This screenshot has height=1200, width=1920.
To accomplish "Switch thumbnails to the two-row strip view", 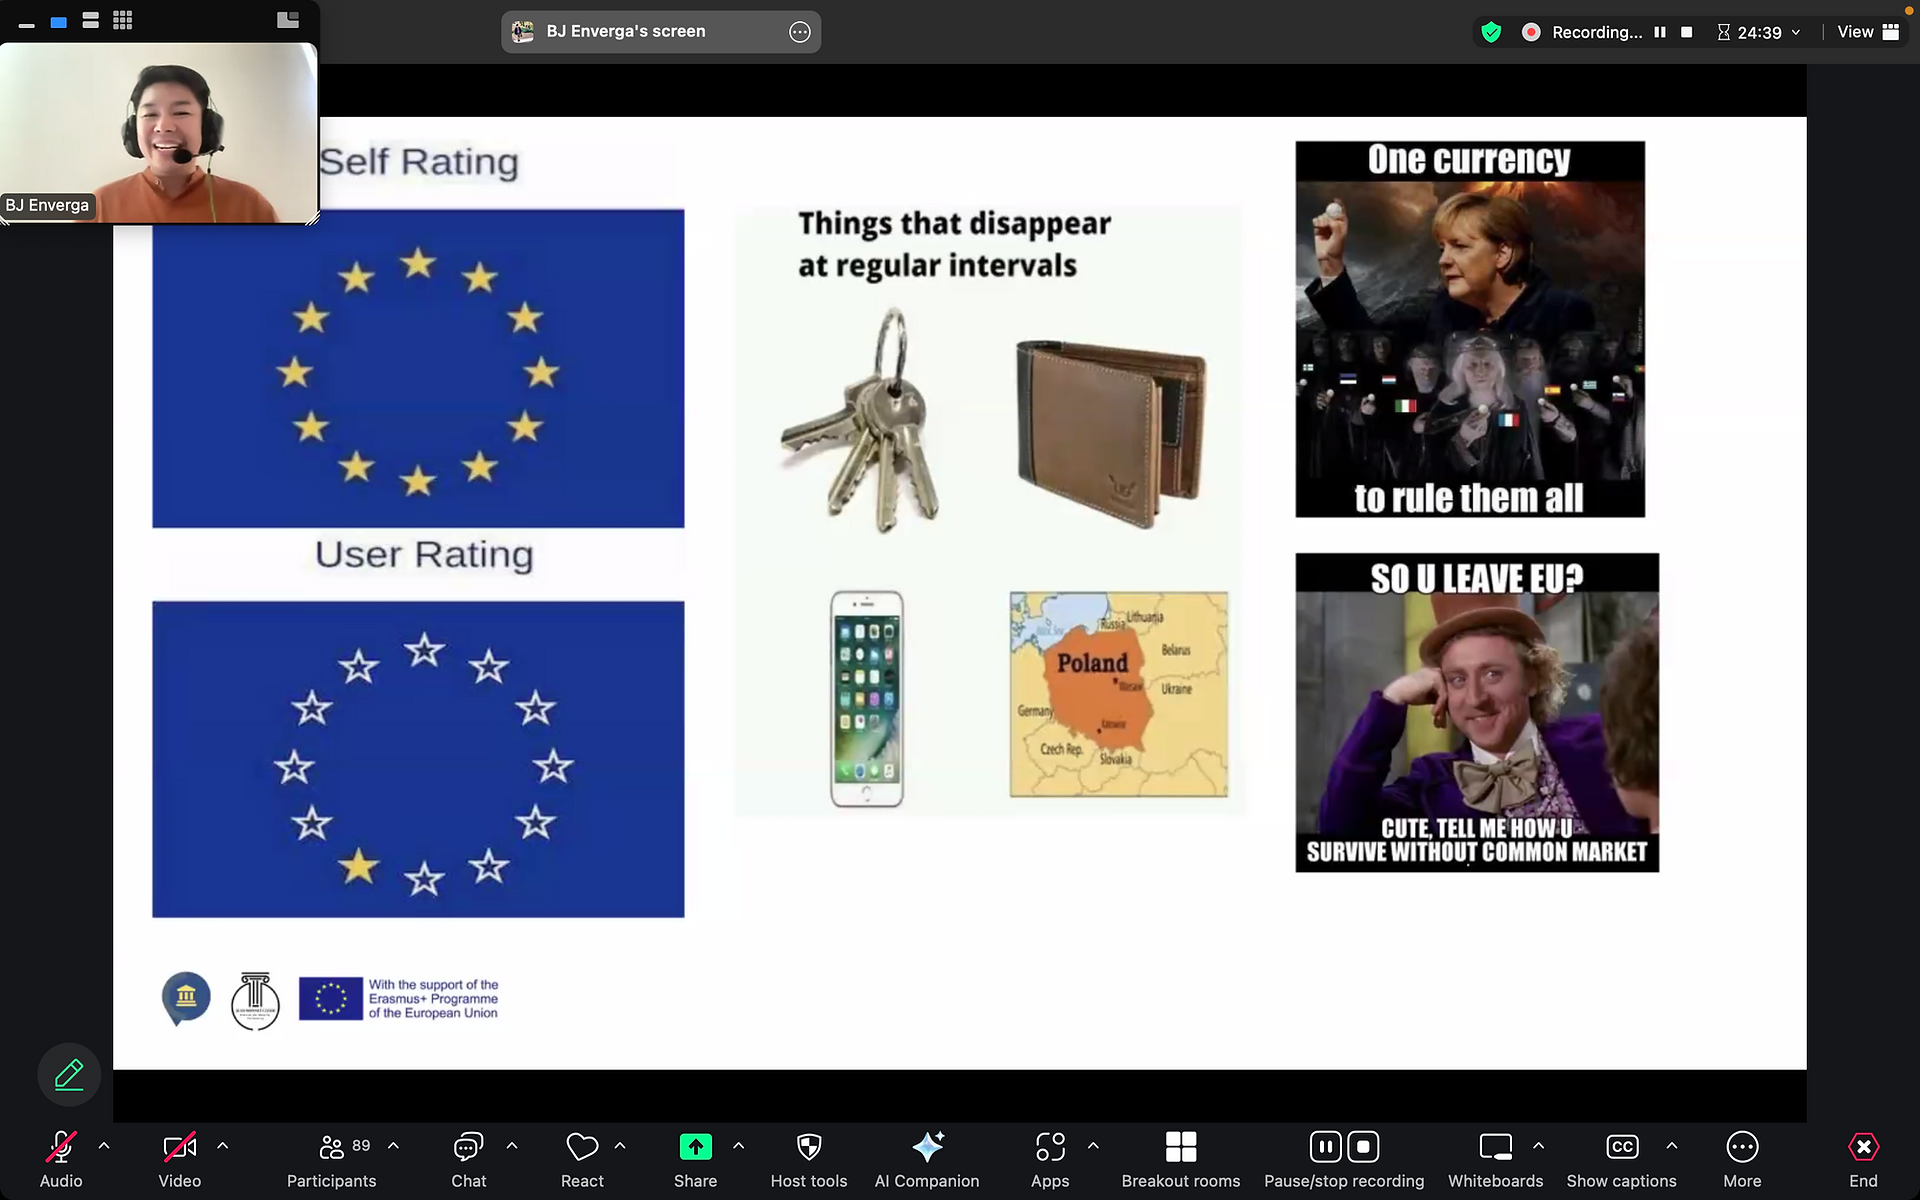I will tap(91, 21).
